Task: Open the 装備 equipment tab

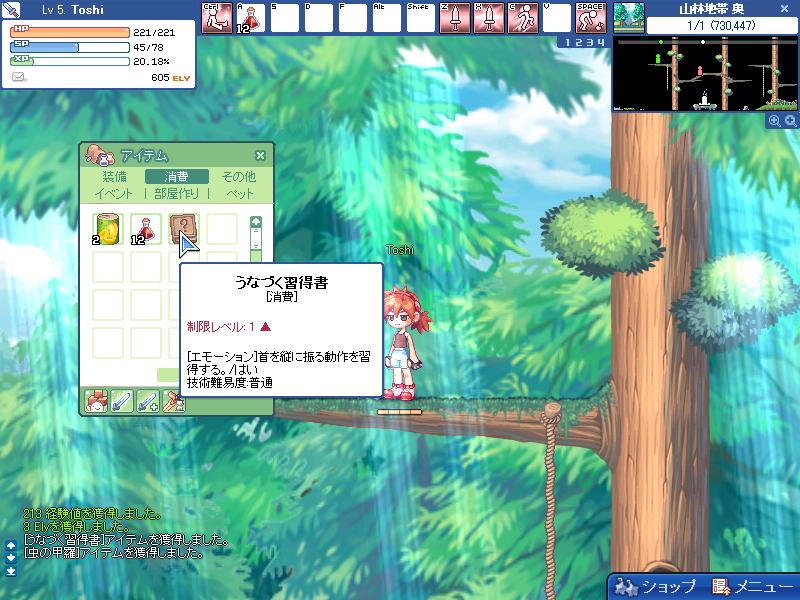Action: (114, 177)
